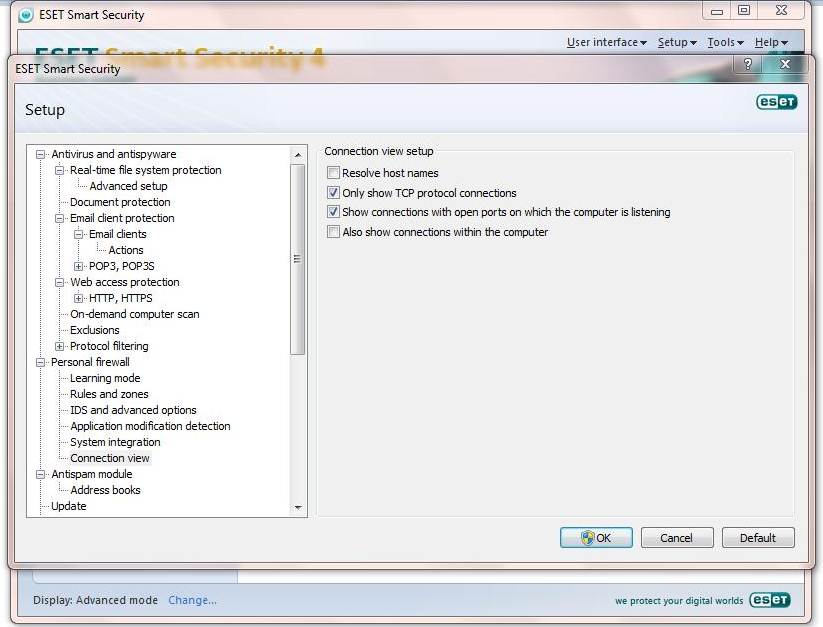Open the Setup menu in main window
This screenshot has width=823, height=627.
(677, 42)
